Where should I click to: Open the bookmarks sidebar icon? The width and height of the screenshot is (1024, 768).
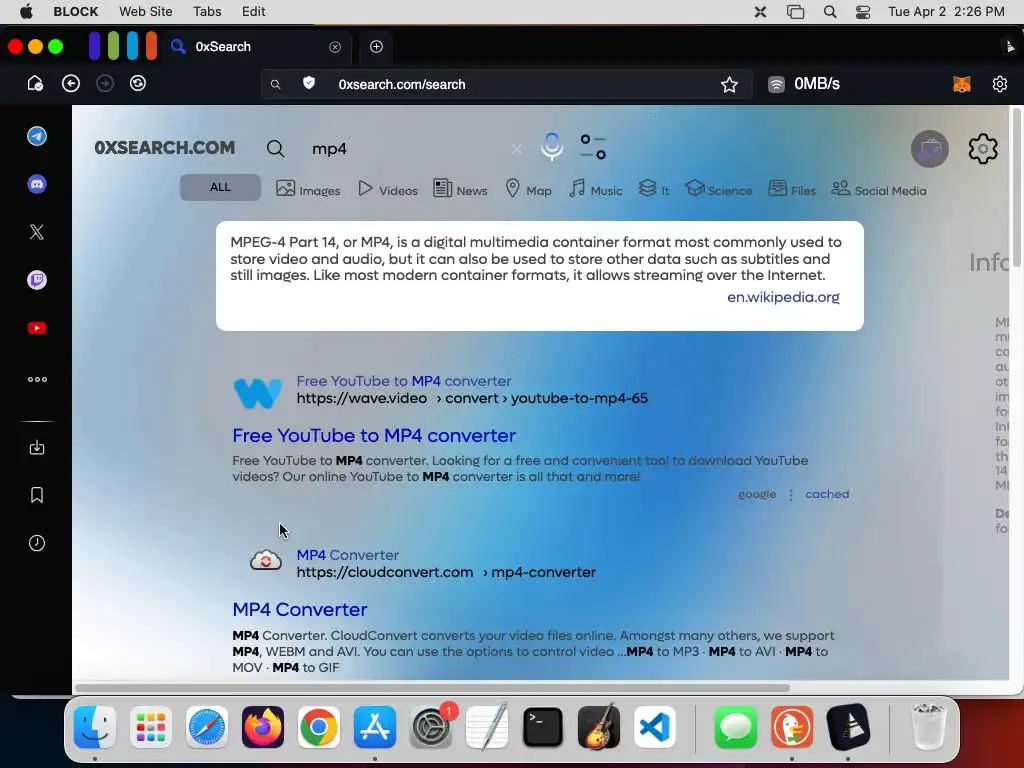(37, 495)
